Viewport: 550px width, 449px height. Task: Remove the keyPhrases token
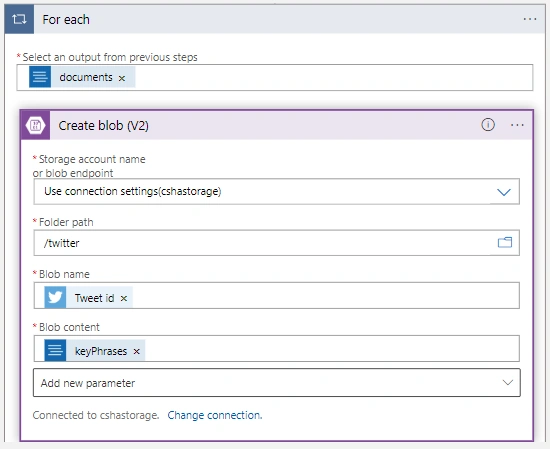[x=137, y=351]
